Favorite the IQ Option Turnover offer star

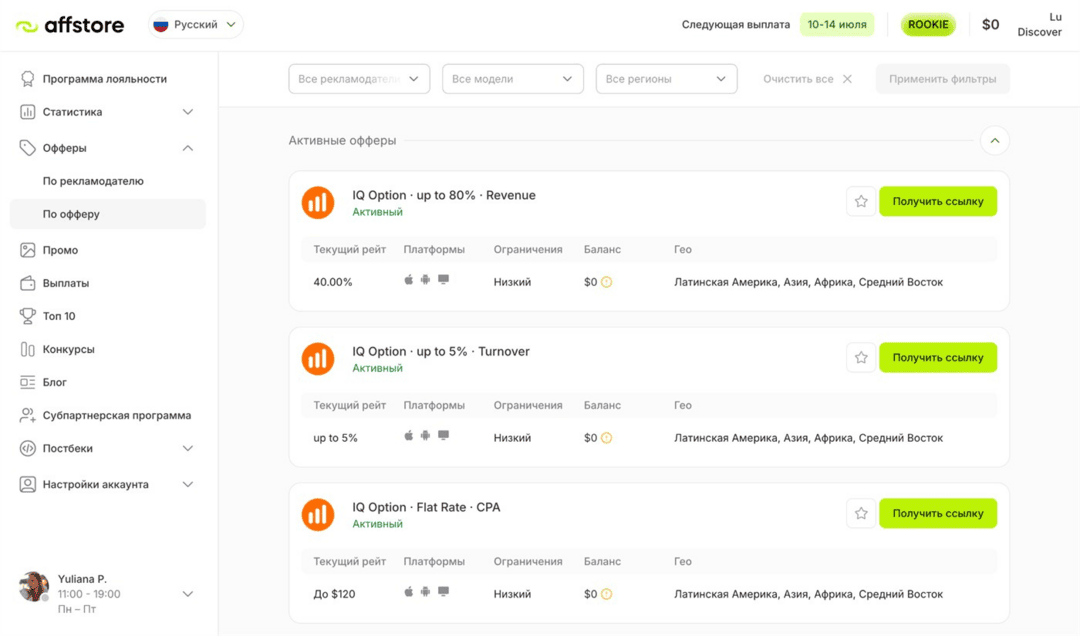[x=861, y=358]
